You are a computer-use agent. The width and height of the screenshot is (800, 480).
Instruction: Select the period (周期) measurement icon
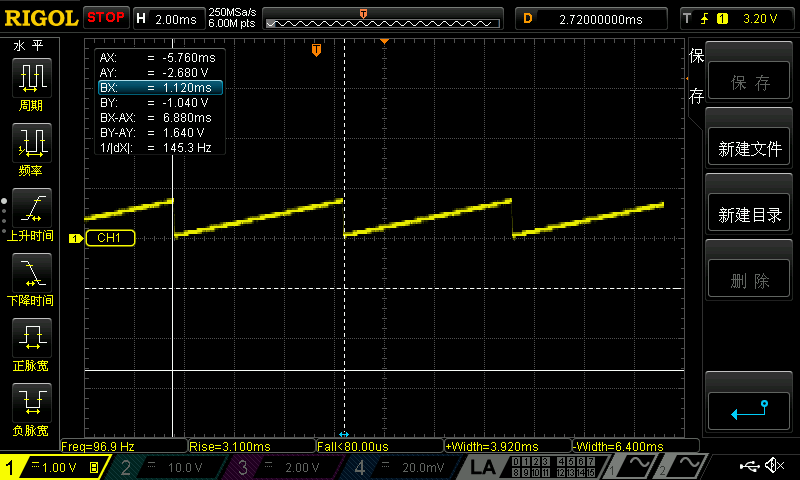(32, 78)
